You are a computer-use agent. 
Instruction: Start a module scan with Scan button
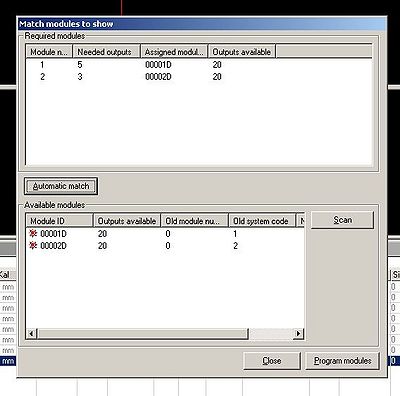[x=342, y=220]
